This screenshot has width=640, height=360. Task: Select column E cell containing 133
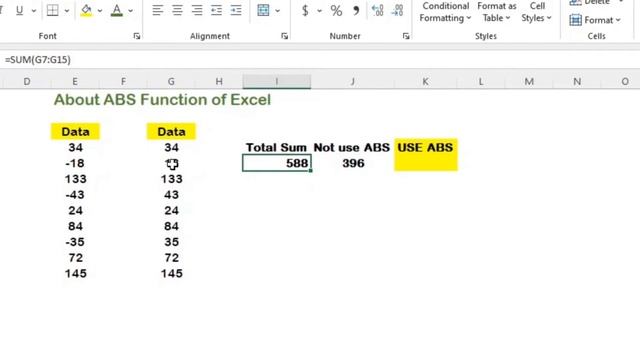[x=75, y=179]
